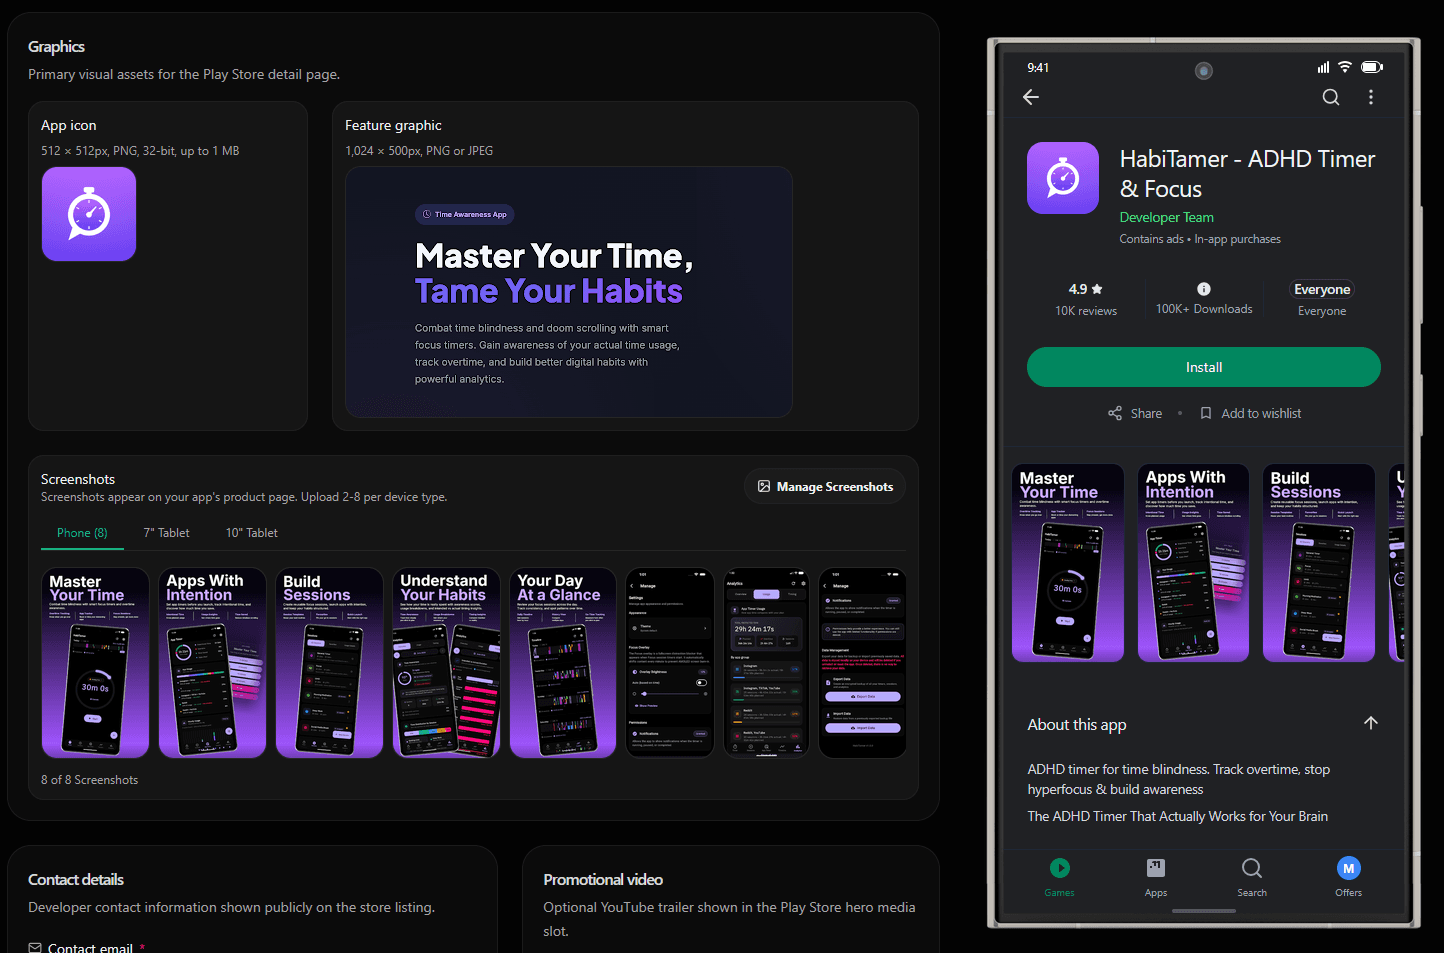
Task: Click the Everyone content rating badge
Action: [x=1322, y=289]
